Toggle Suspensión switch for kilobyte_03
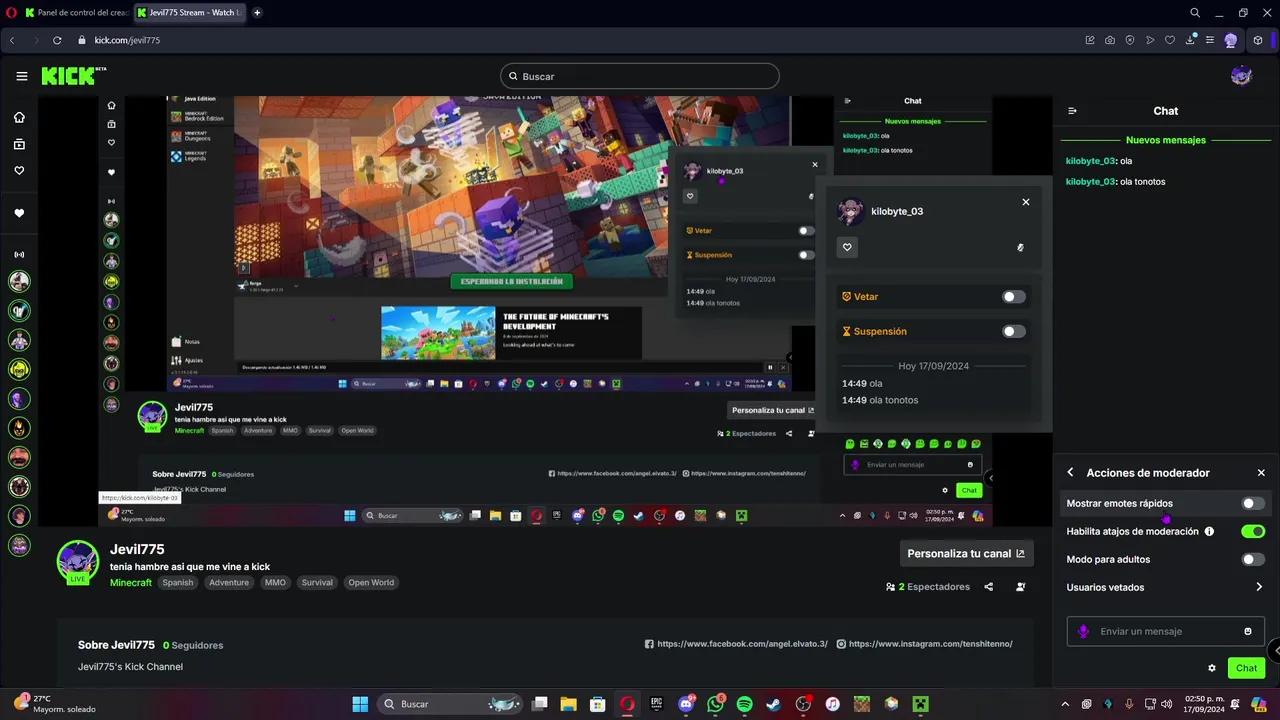1280x720 pixels. click(x=1013, y=331)
